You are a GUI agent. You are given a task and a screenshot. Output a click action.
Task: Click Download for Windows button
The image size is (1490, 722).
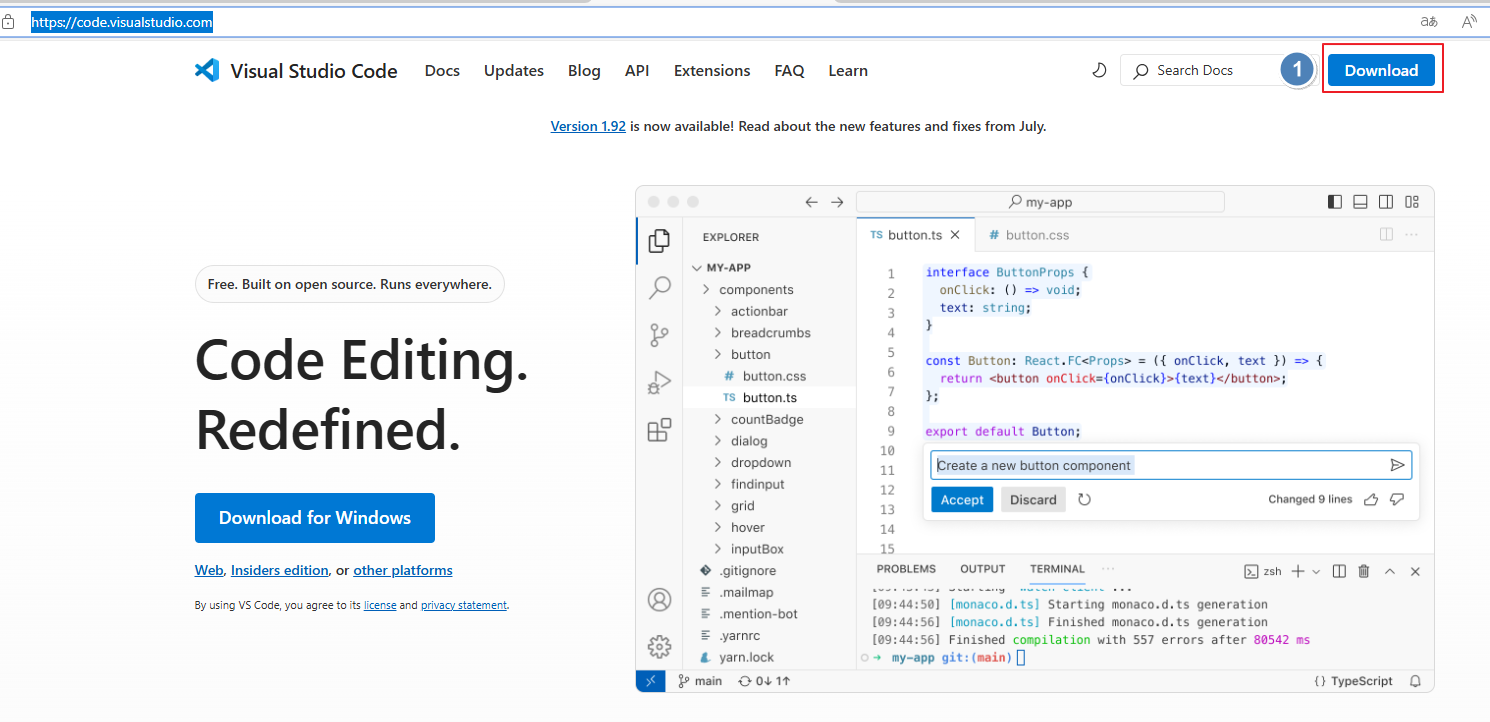pos(315,518)
